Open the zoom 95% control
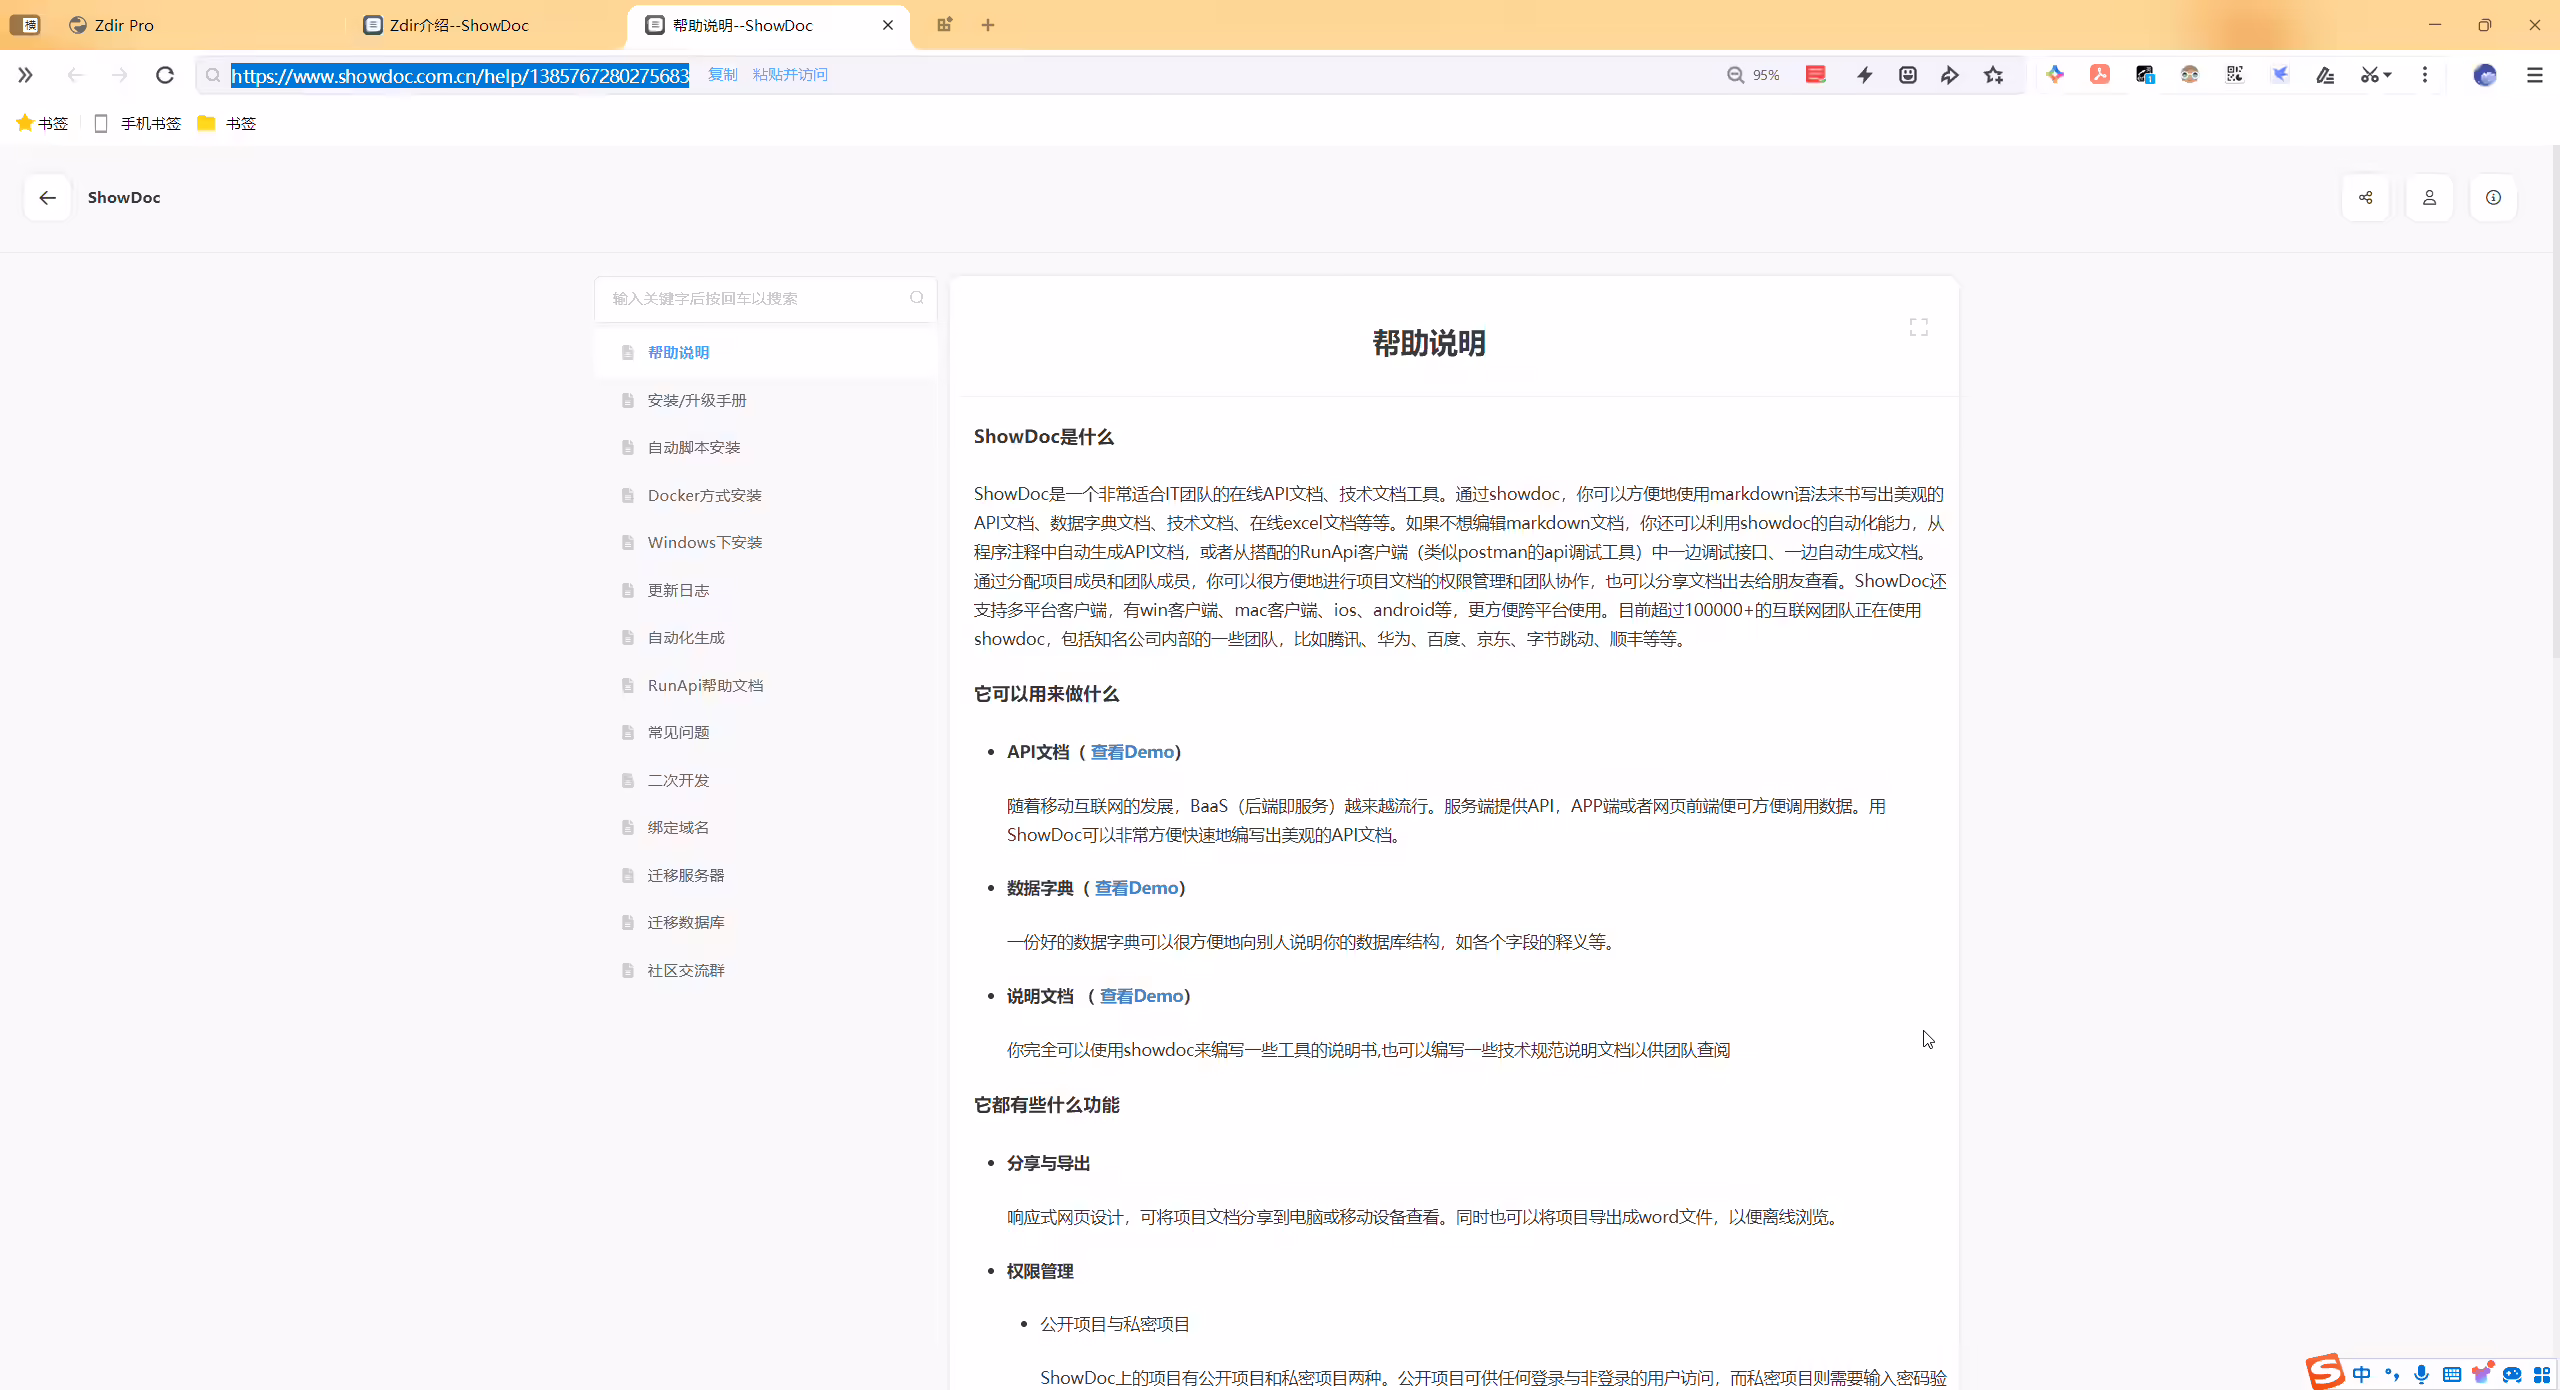Screen dimensions: 2560x1390 click(x=1753, y=75)
